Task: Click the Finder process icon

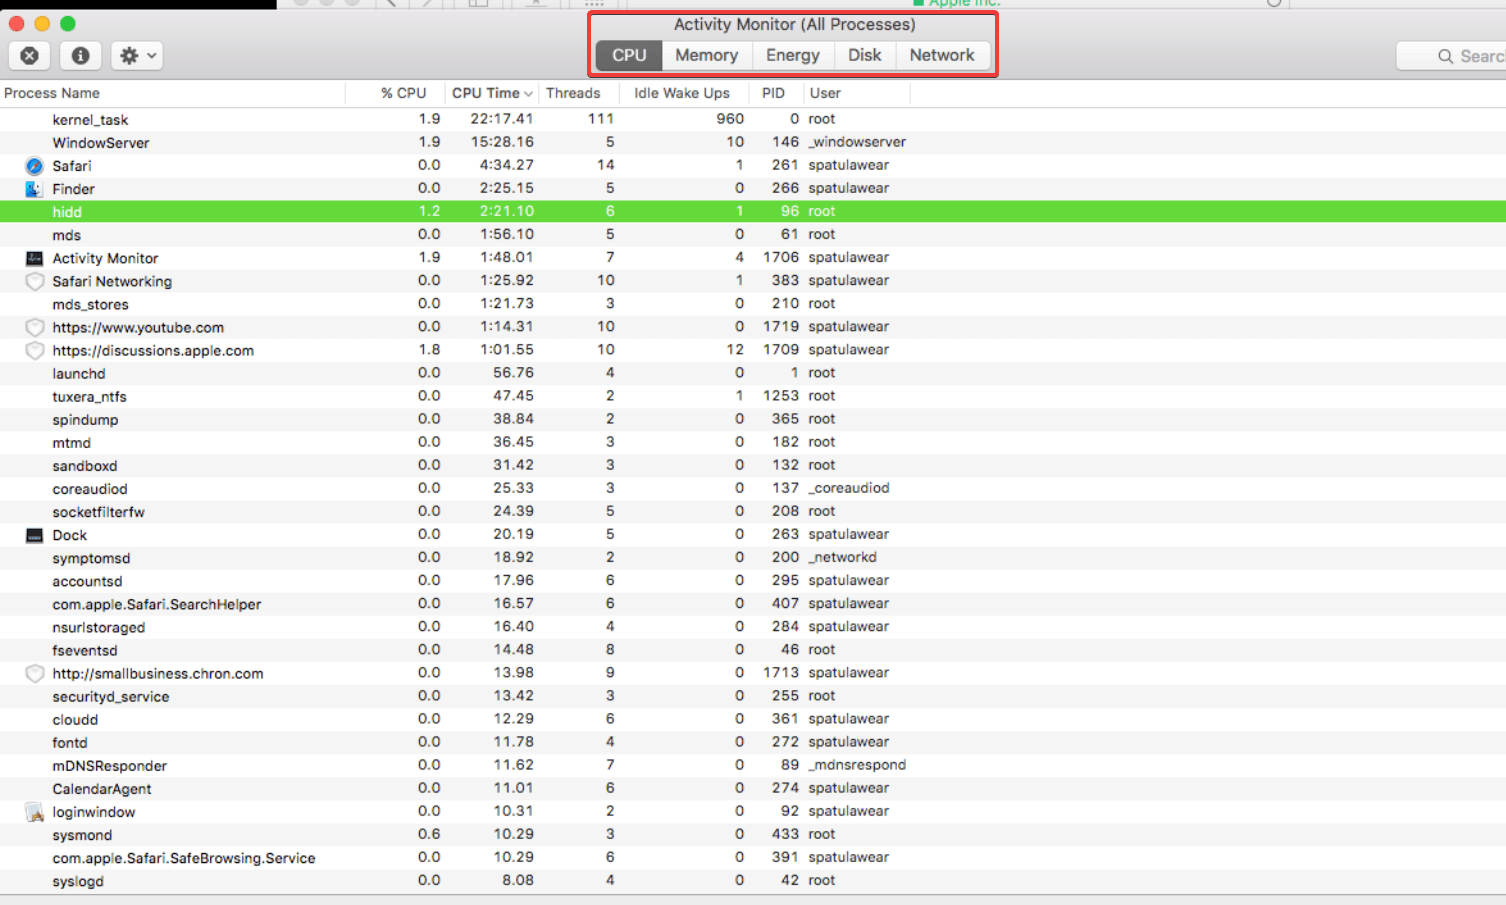Action: [34, 188]
